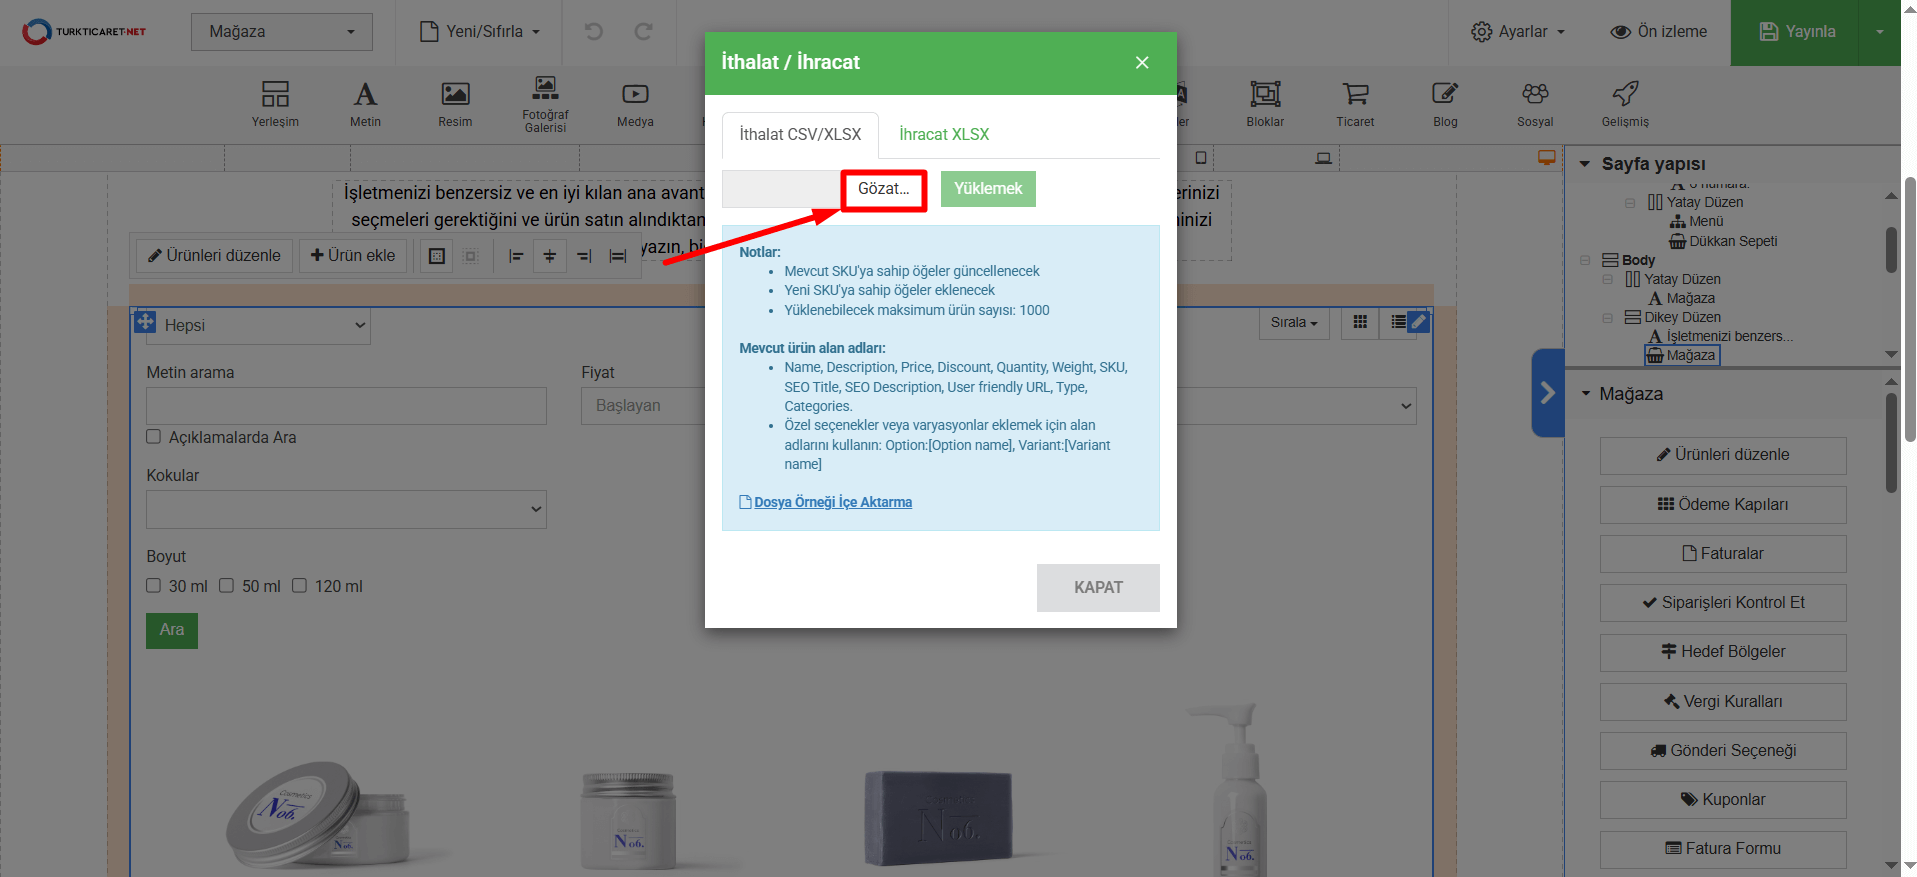Open the Kokular dropdown
1917x877 pixels.
point(346,509)
